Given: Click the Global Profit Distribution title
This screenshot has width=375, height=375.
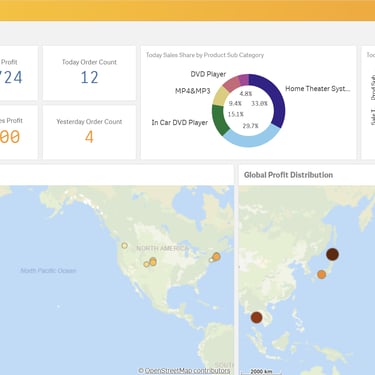Looking at the screenshot, I should click(288, 175).
